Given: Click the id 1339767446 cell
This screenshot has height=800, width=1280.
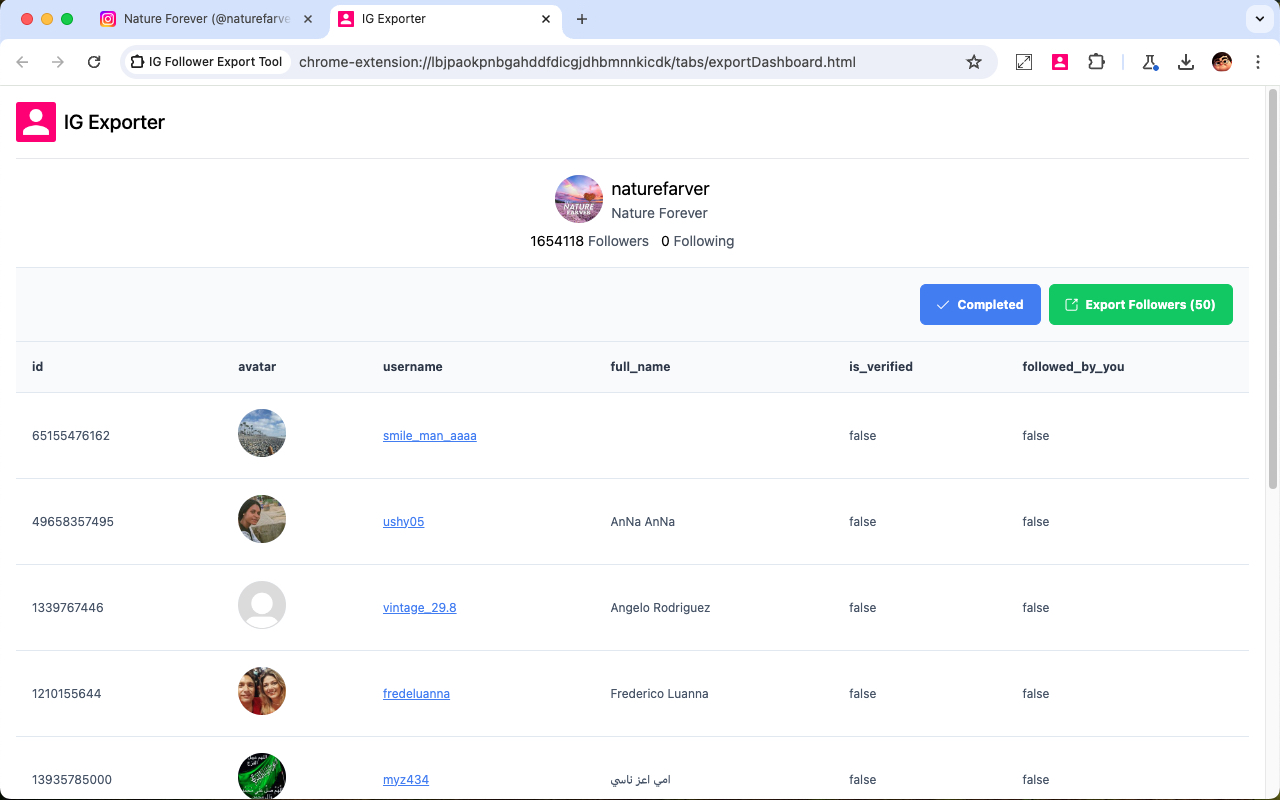Looking at the screenshot, I should point(68,608).
